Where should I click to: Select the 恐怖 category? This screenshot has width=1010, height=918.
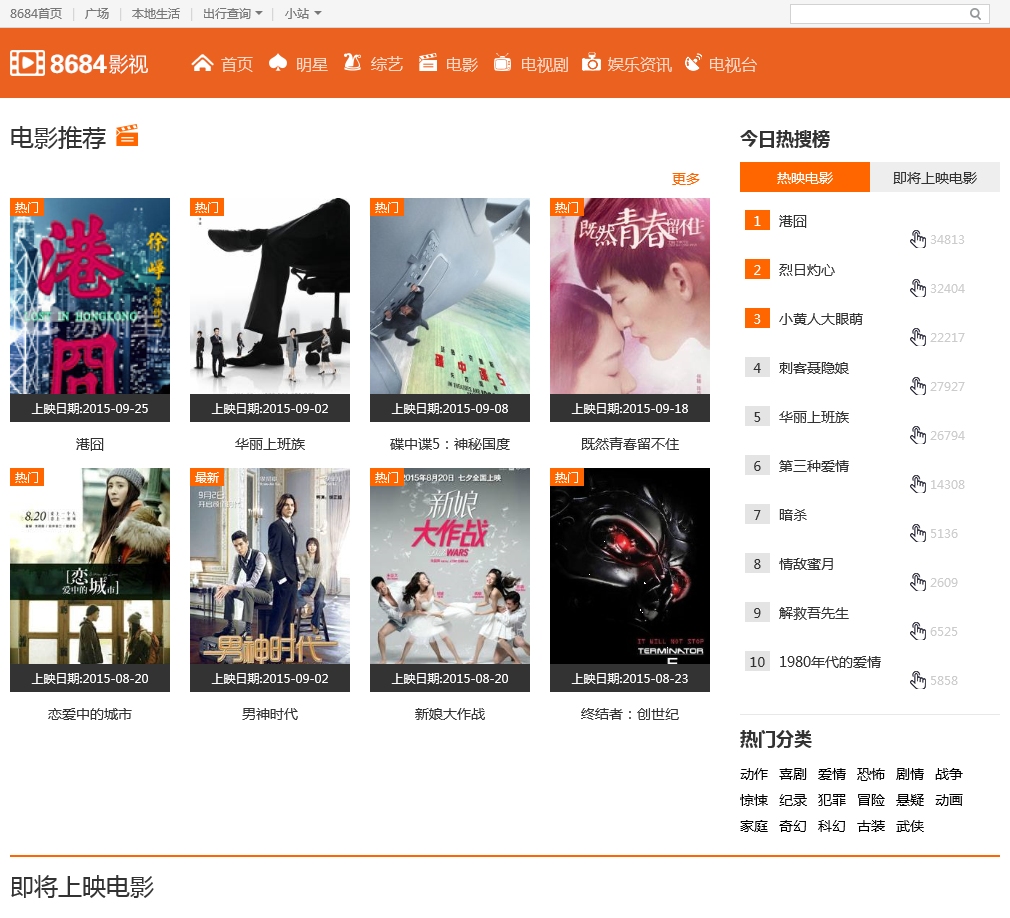[871, 774]
